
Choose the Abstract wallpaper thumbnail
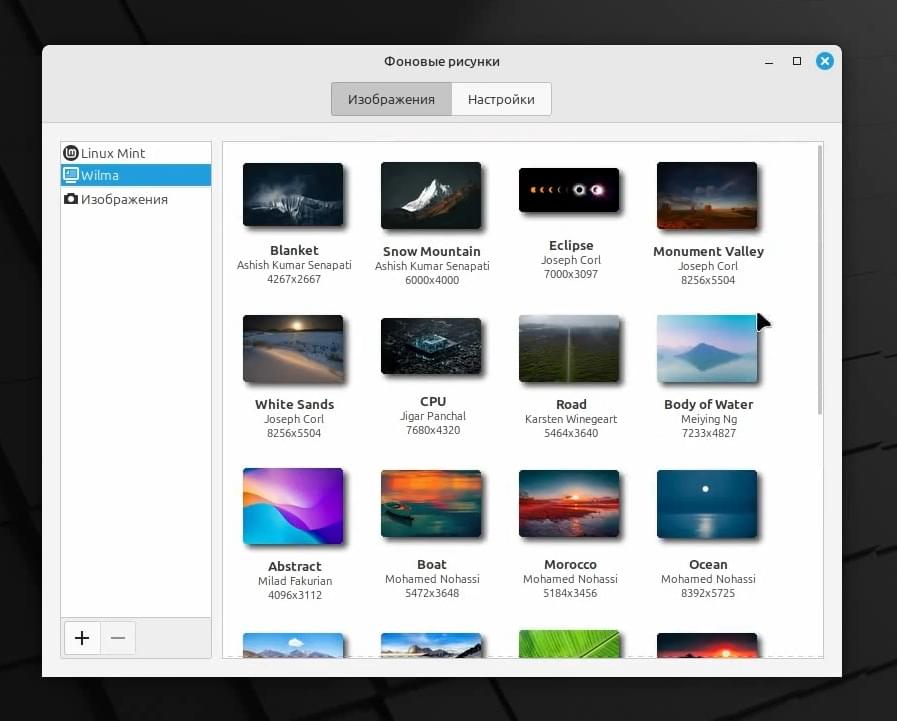pyautogui.click(x=293, y=506)
